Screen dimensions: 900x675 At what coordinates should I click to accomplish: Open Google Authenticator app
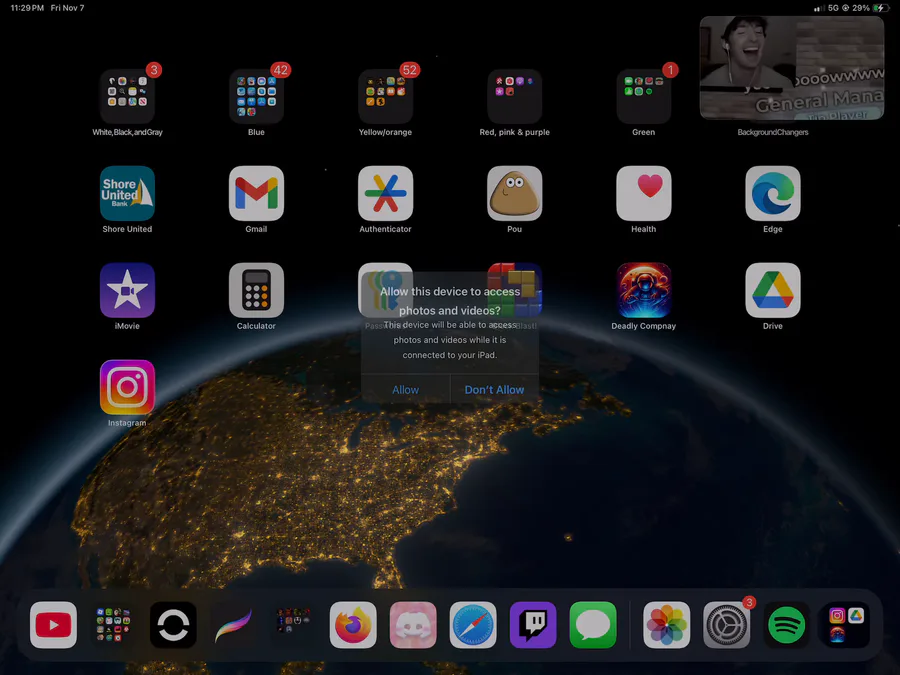click(x=386, y=193)
